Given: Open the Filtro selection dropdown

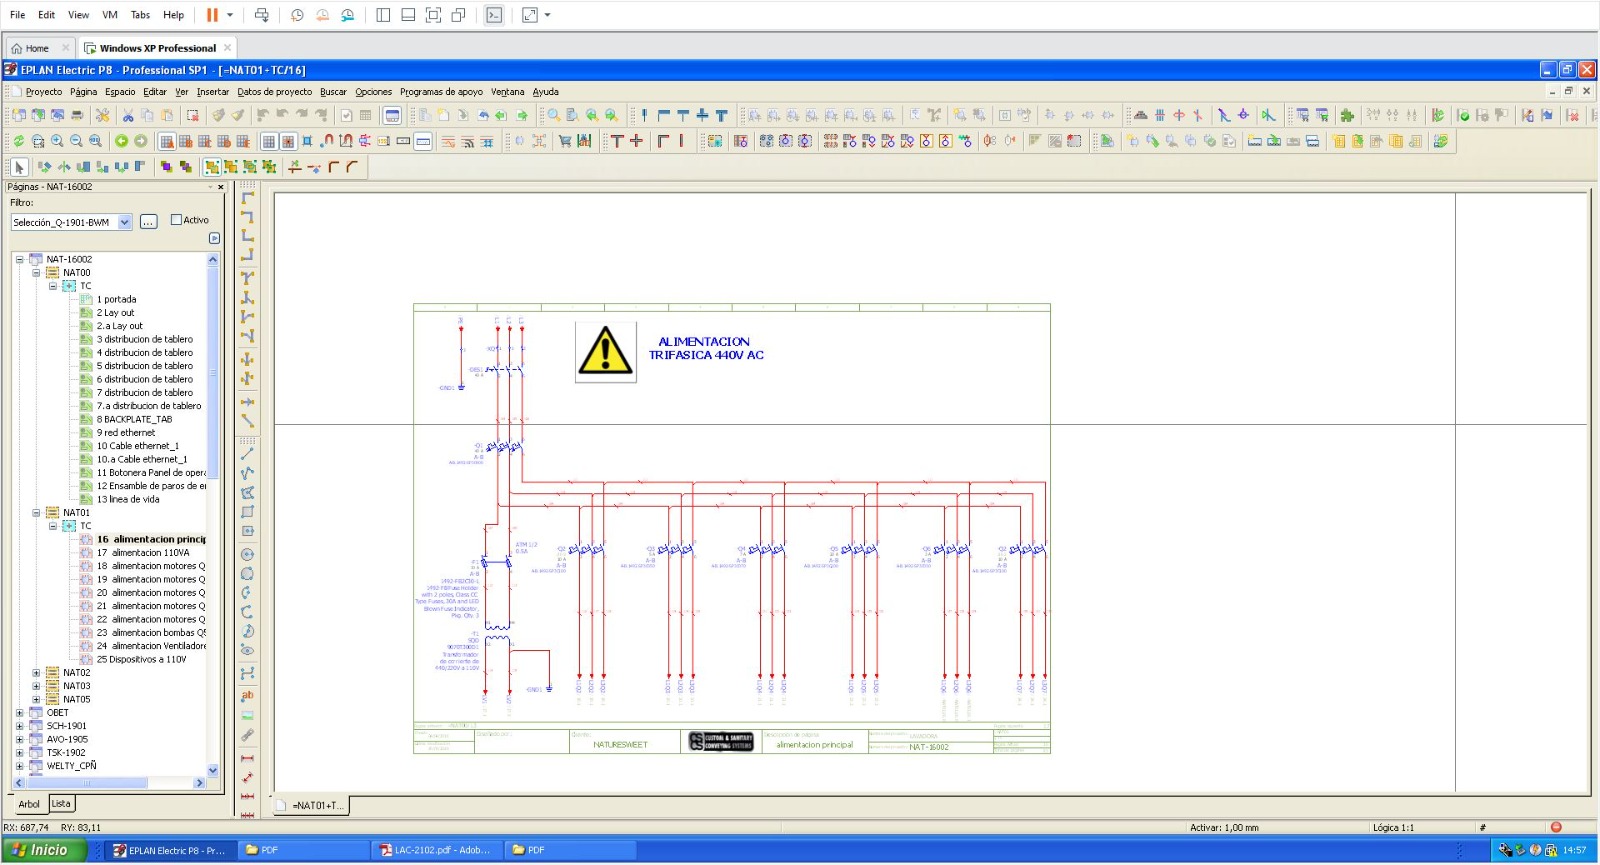Looking at the screenshot, I should [x=125, y=222].
